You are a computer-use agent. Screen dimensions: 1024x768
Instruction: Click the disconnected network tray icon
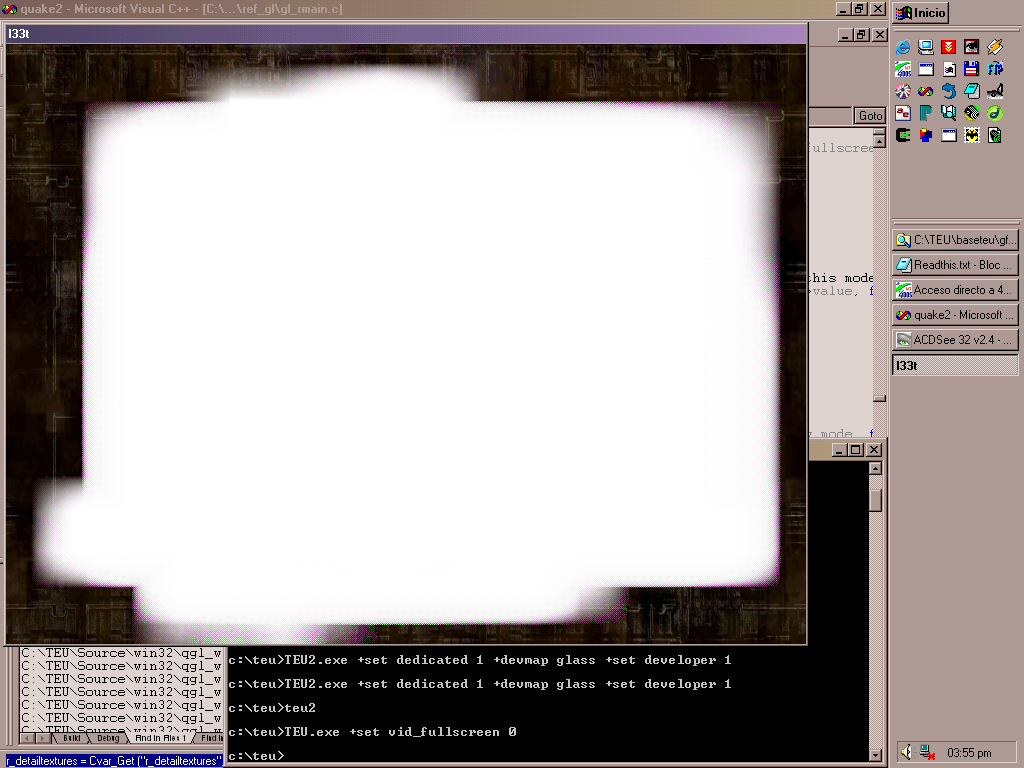[927, 752]
